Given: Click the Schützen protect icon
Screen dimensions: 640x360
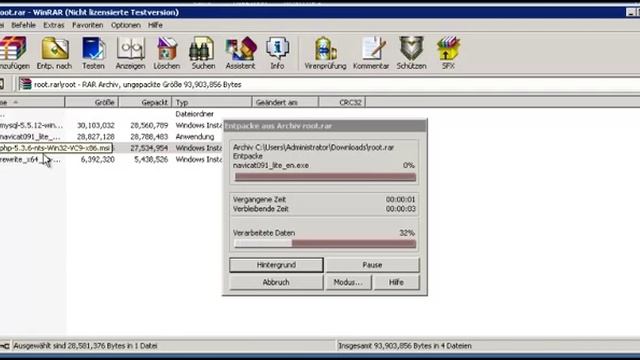Looking at the screenshot, I should (411, 49).
